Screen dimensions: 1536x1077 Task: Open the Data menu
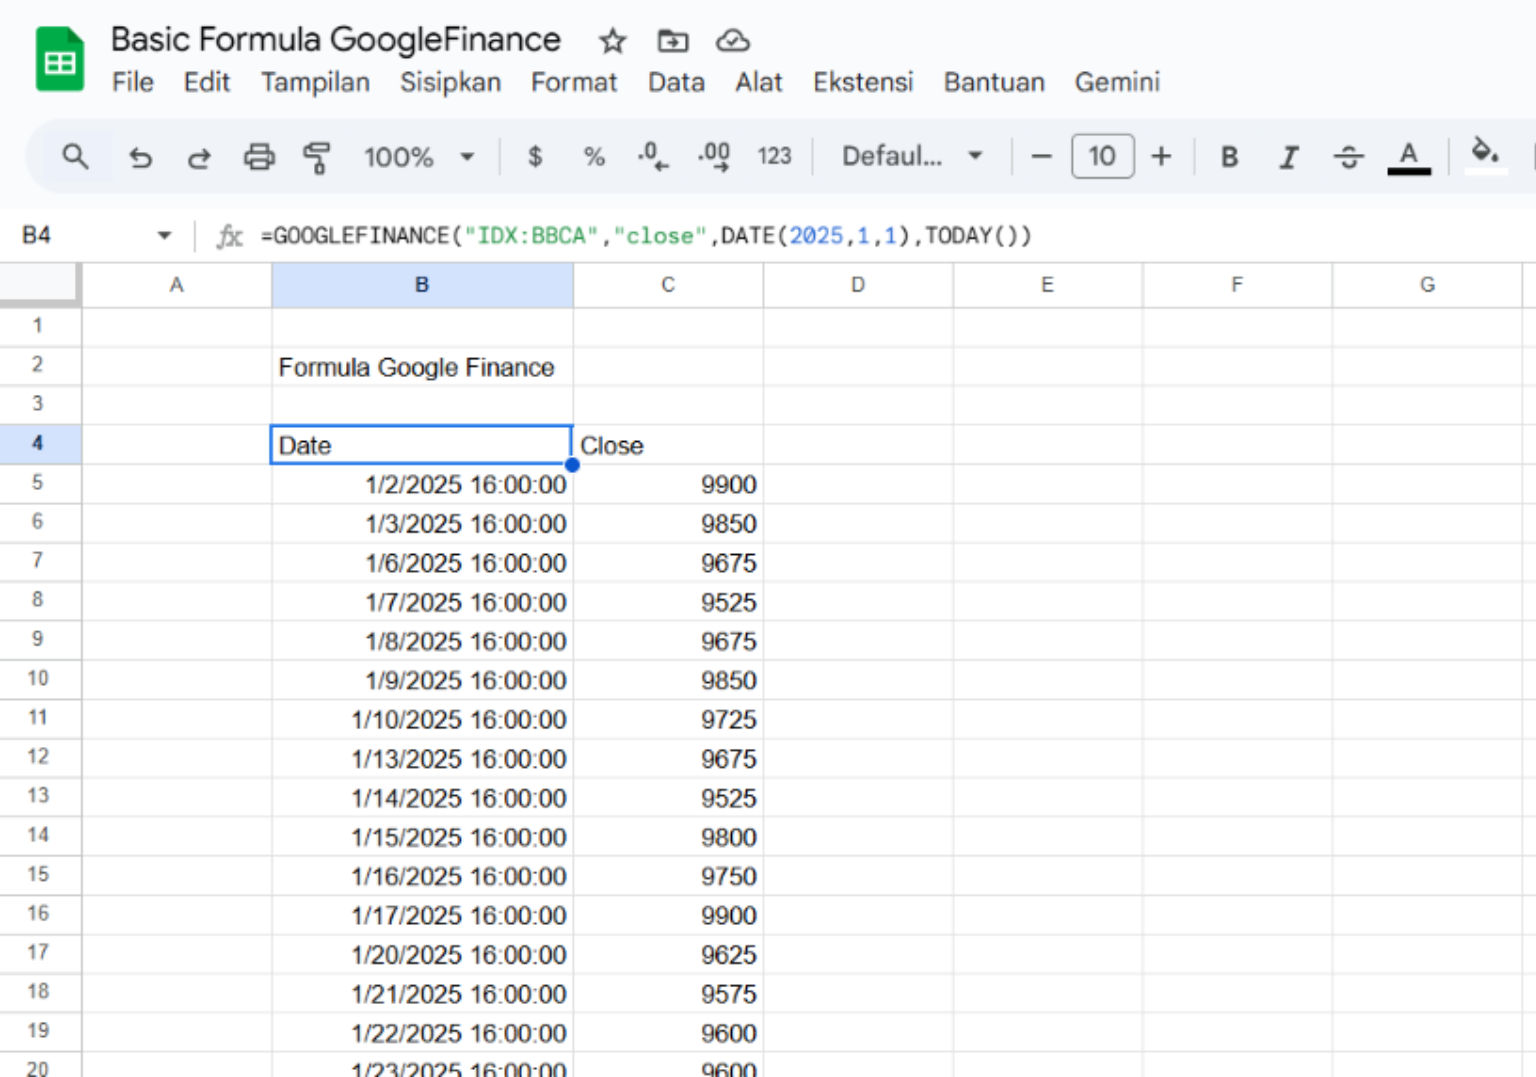[x=676, y=82]
